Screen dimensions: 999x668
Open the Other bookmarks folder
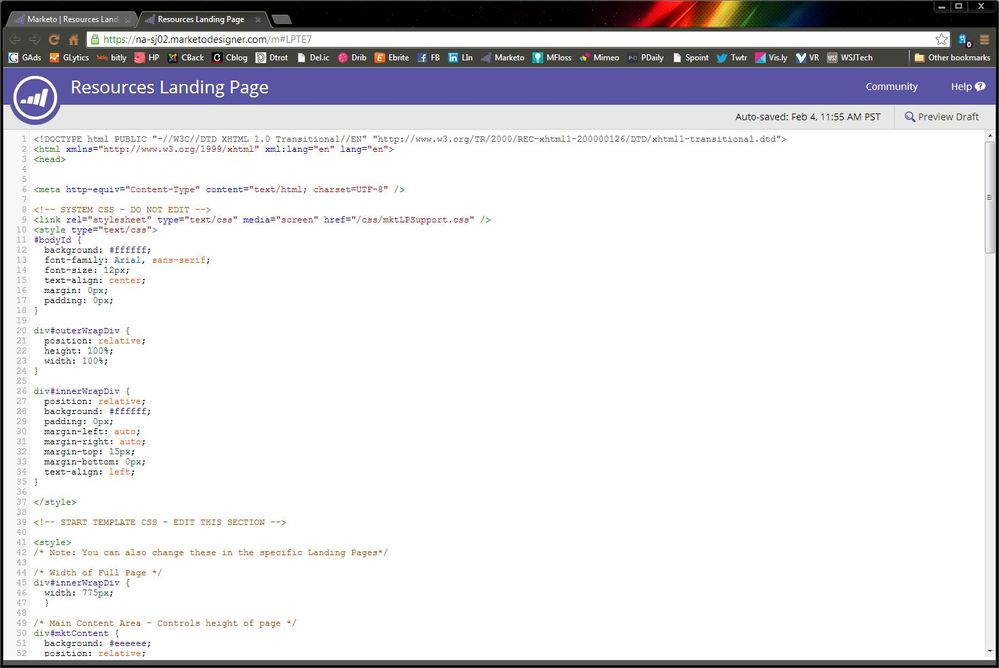951,58
